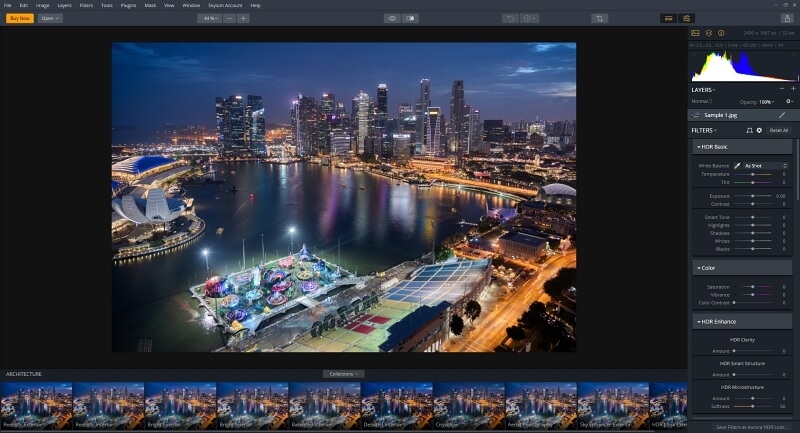The image size is (800, 433).
Task: Apply the Aerial Photography look thumbnail
Action: click(x=541, y=405)
